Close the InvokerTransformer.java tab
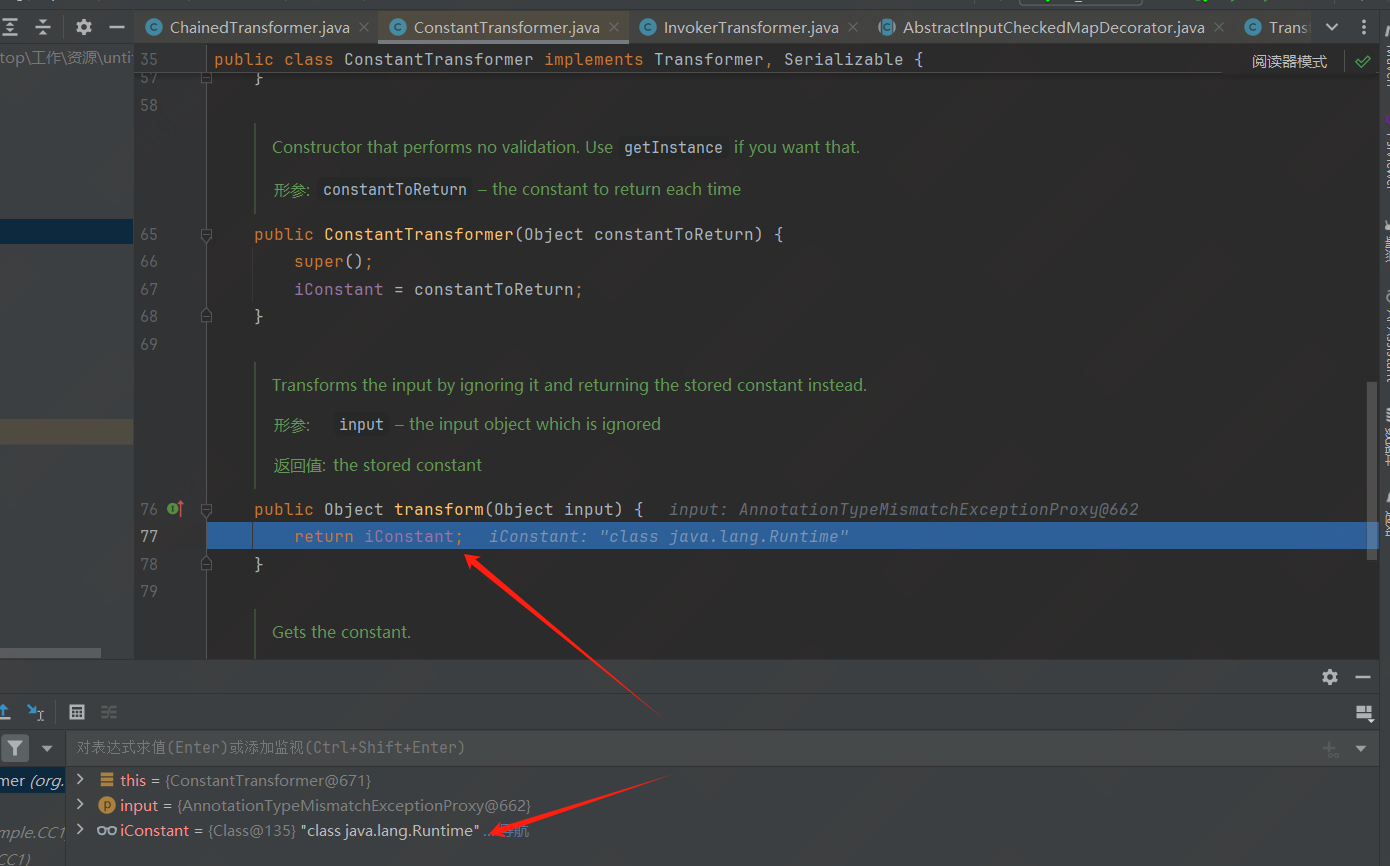 coord(852,27)
